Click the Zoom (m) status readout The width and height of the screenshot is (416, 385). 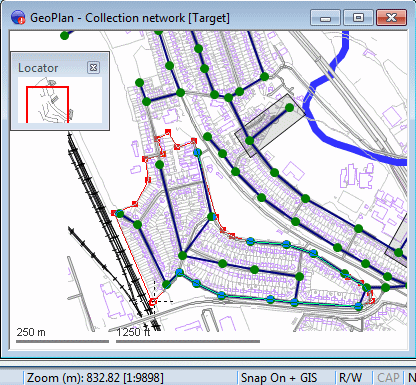[x=95, y=378]
